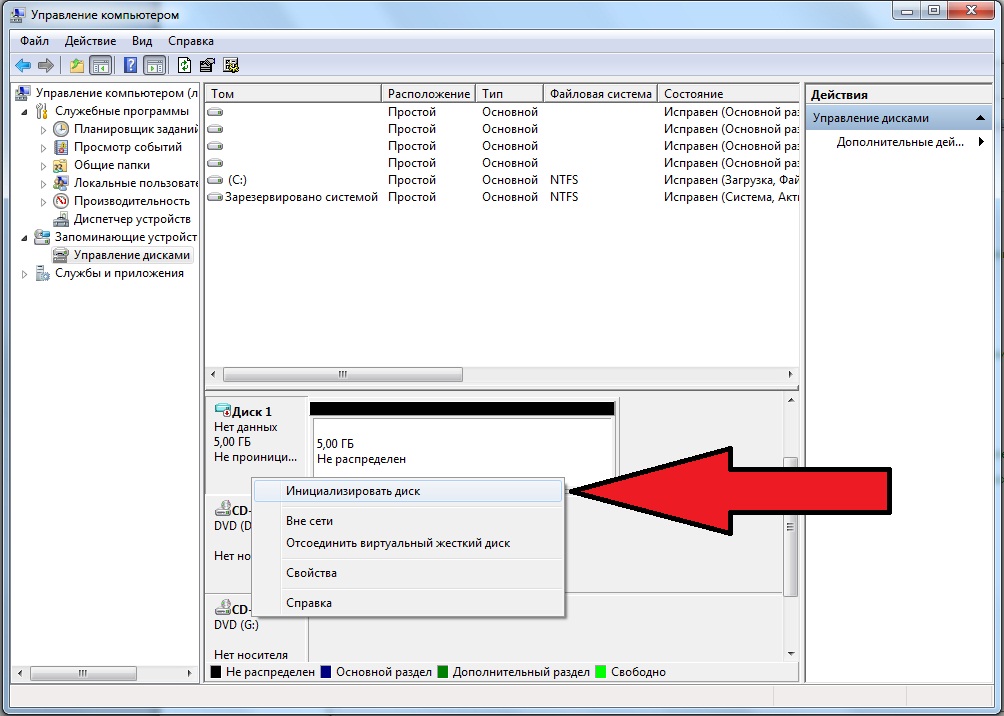The width and height of the screenshot is (1004, 716).
Task: Click bright green Свободно legend swatch
Action: pos(601,672)
